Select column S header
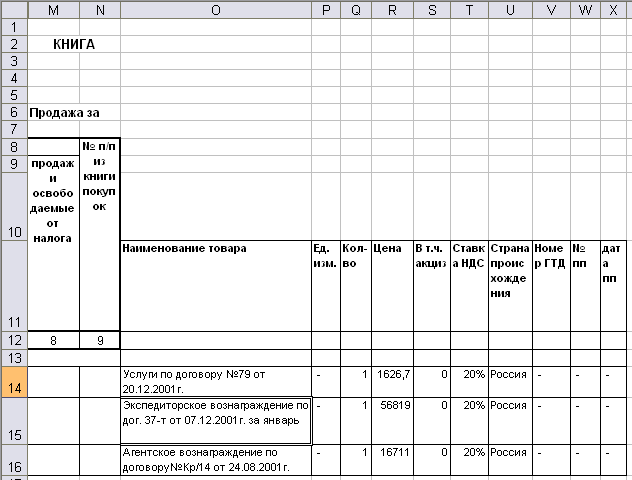 point(432,10)
